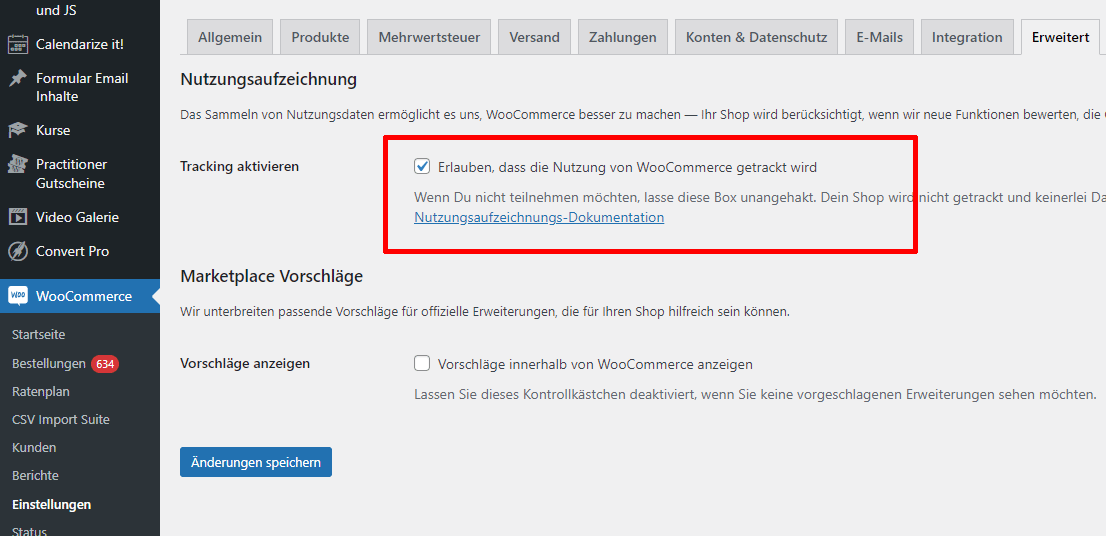Open the Produkte tab
The width and height of the screenshot is (1106, 536).
pos(320,37)
